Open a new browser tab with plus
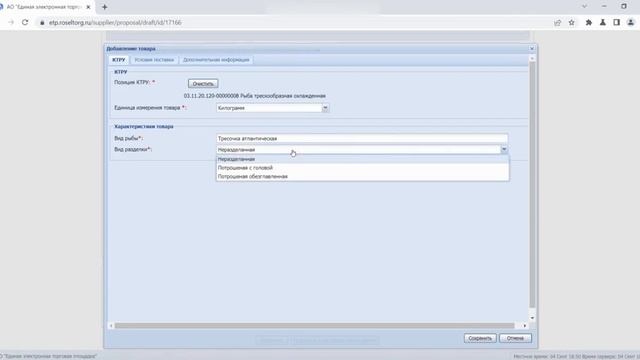This screenshot has height=360, width=640. click(104, 7)
